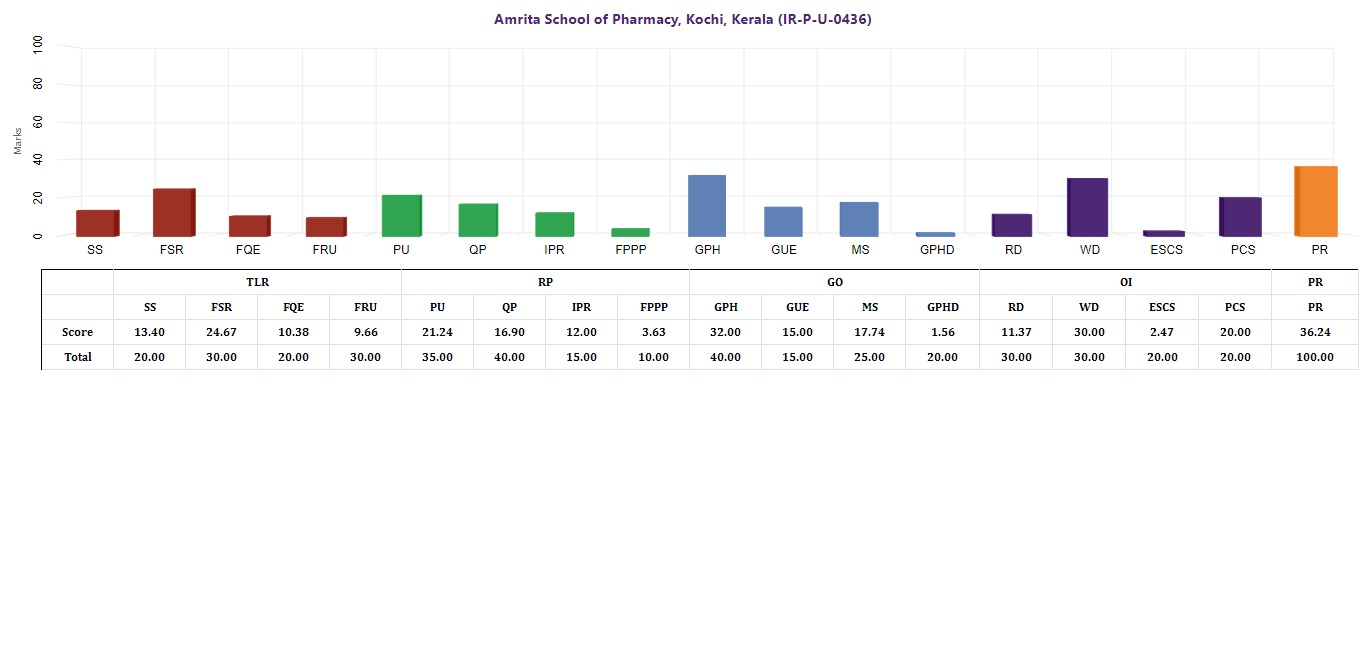
Task: Click the QP score 16.90 cell
Action: (509, 332)
